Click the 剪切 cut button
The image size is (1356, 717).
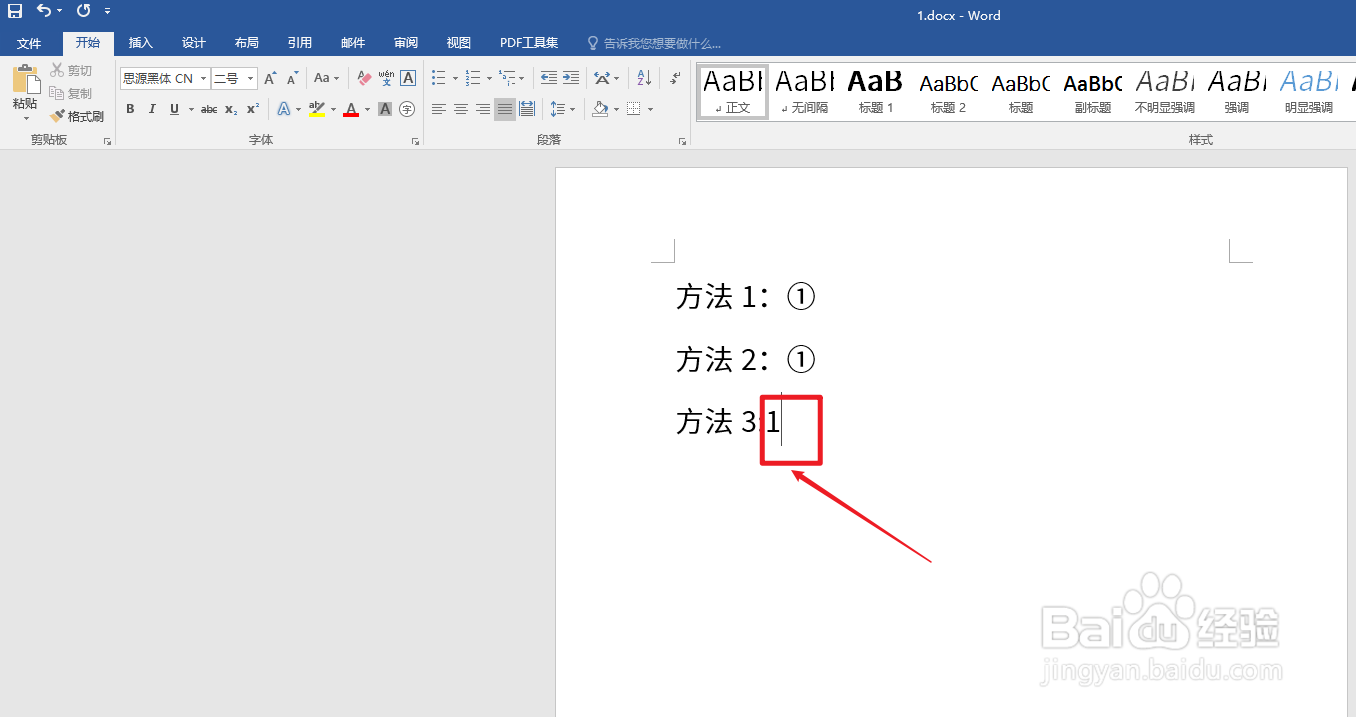tap(71, 70)
